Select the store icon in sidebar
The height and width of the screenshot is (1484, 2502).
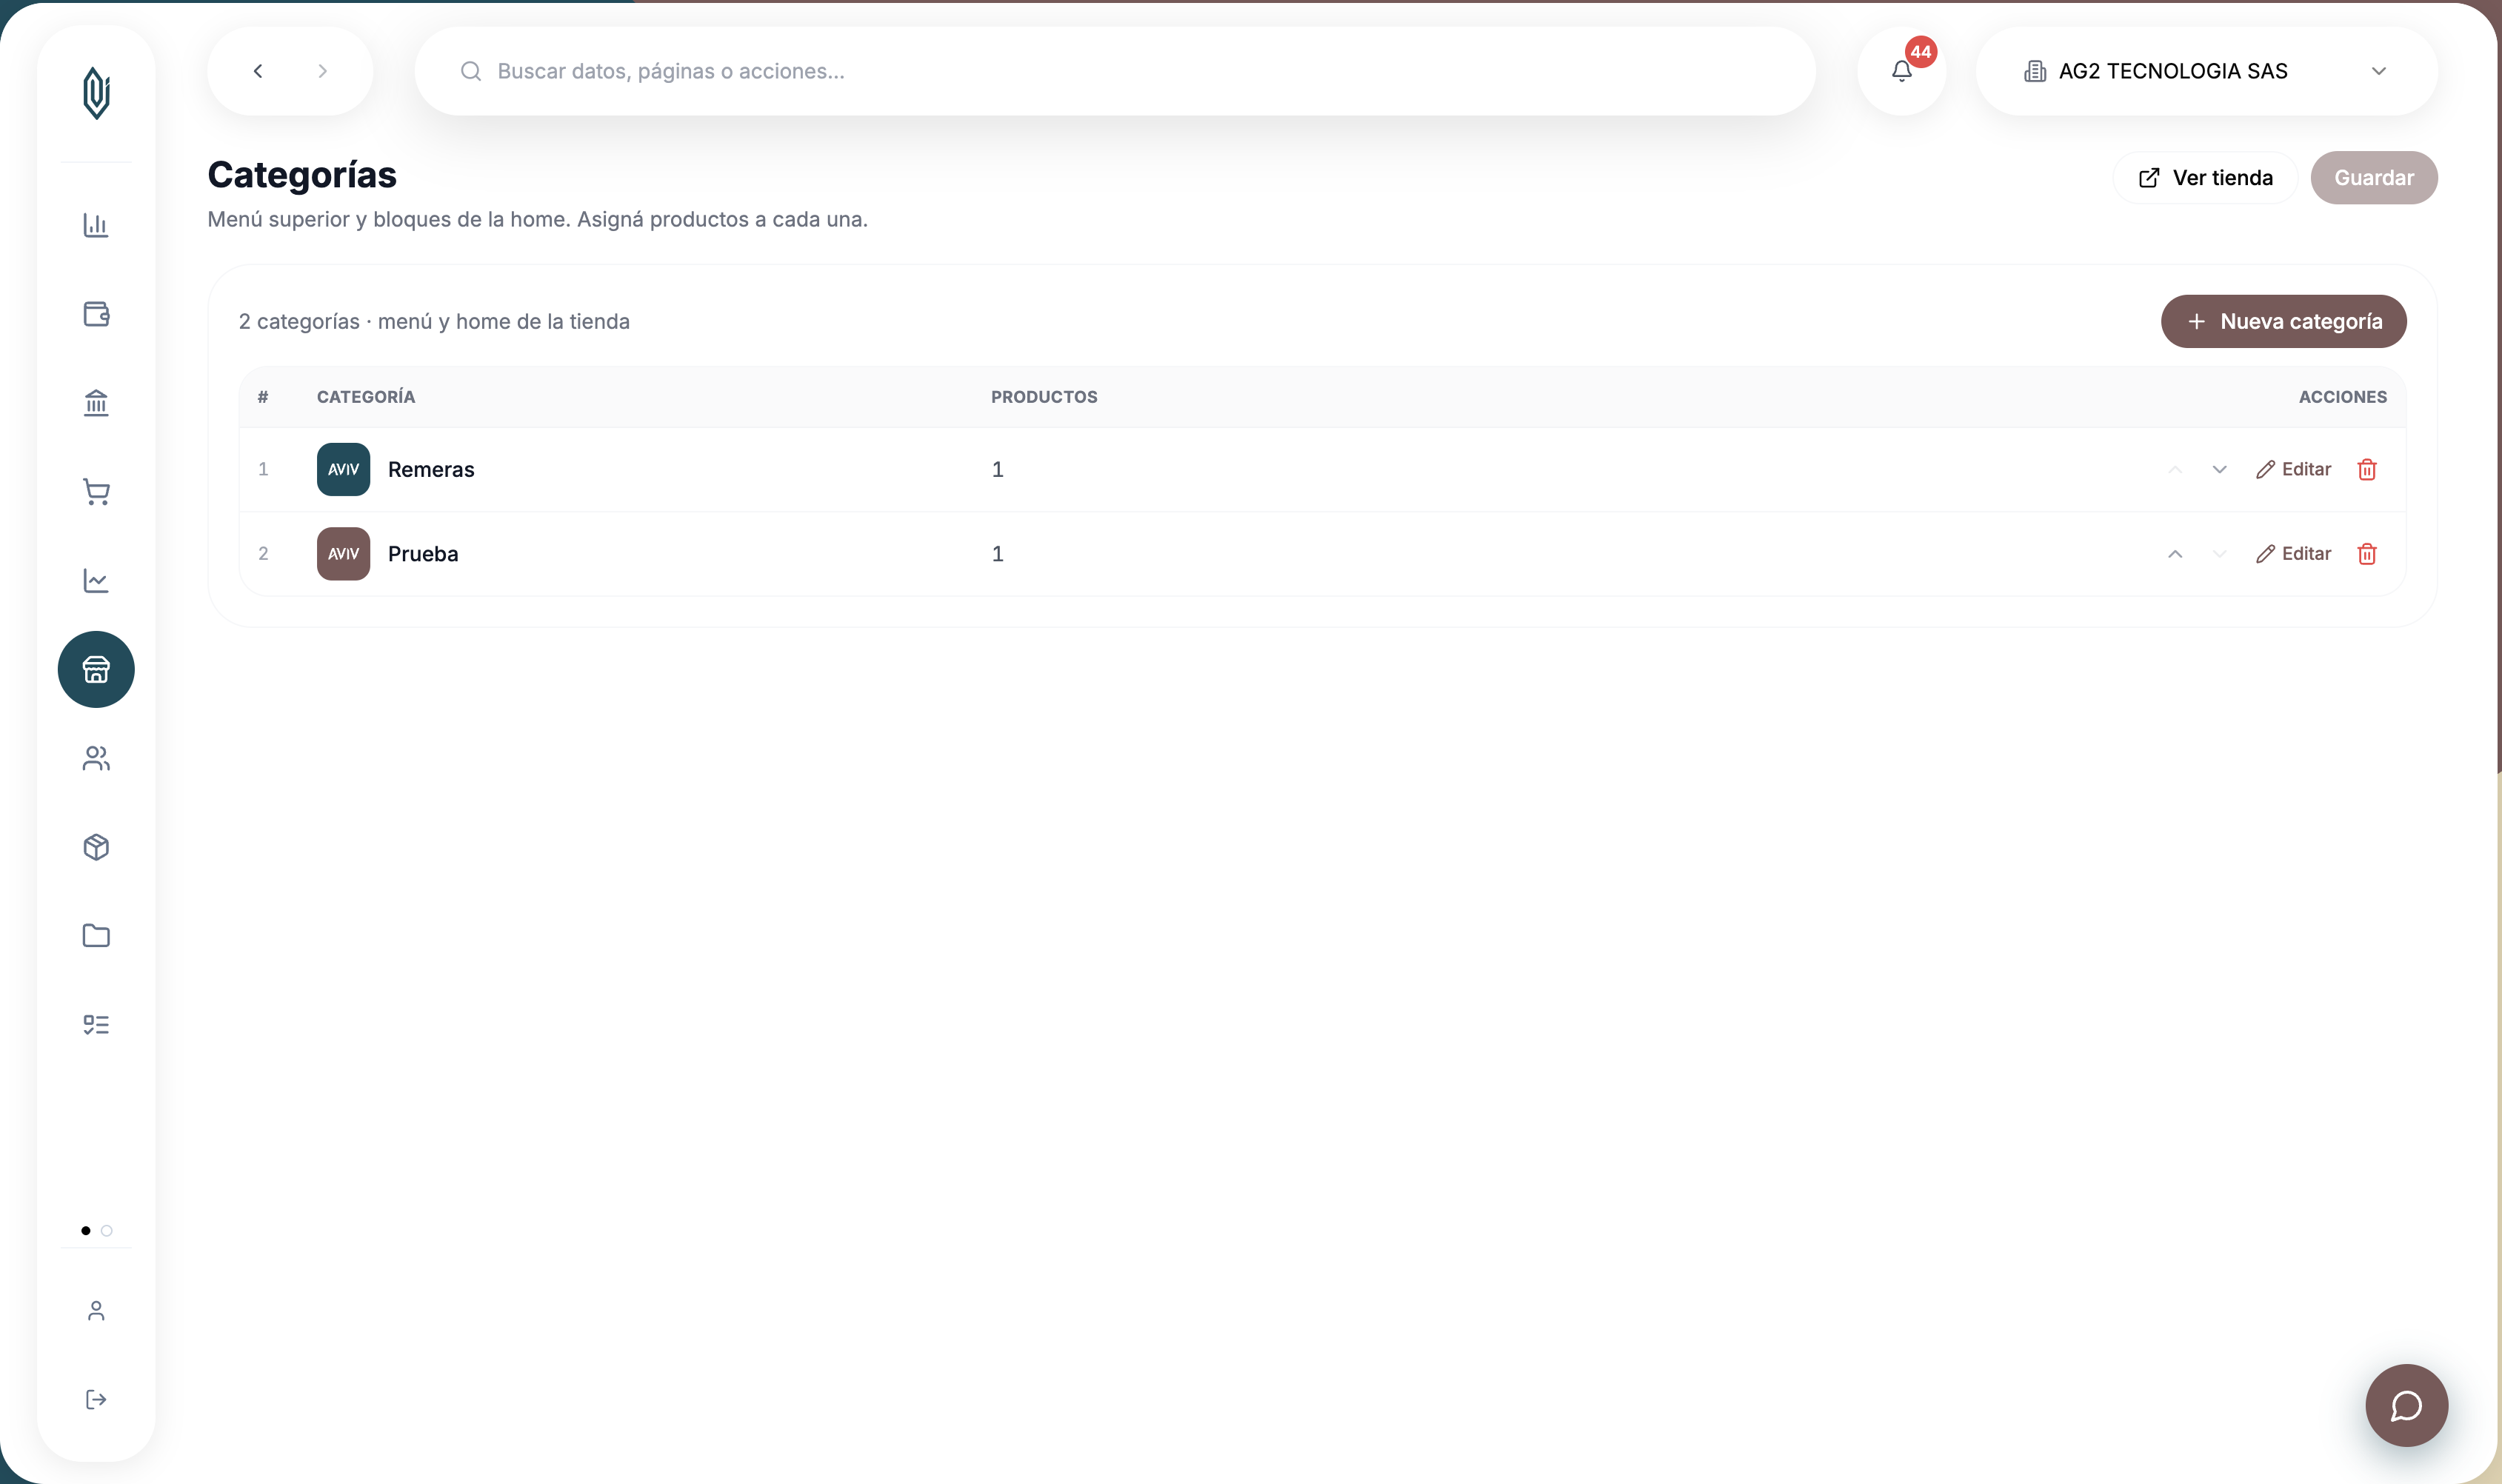coord(96,669)
